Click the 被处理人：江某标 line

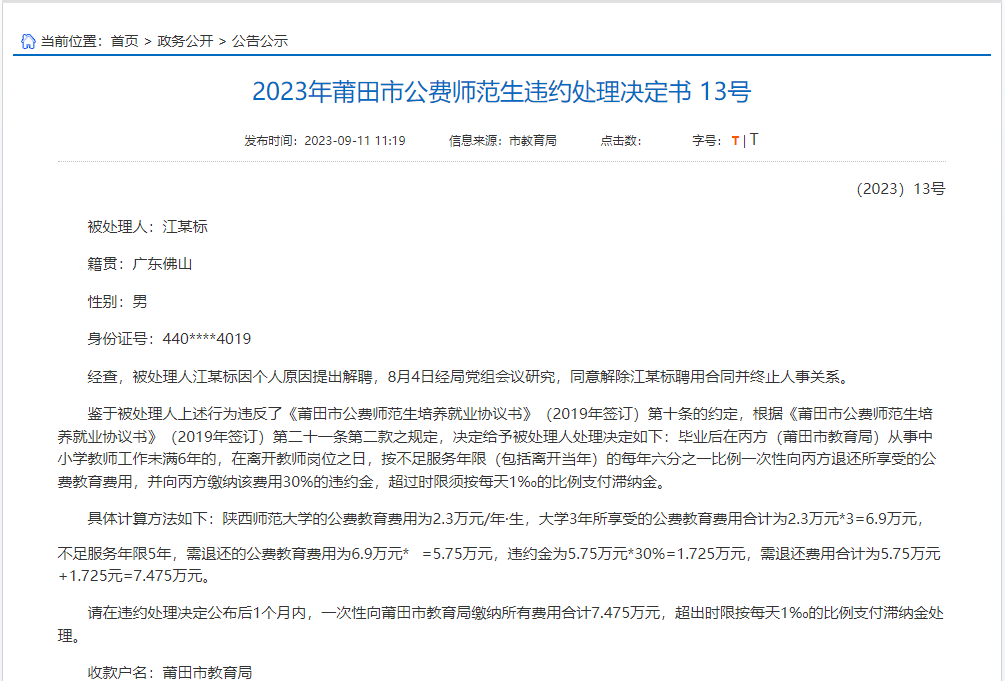(148, 227)
